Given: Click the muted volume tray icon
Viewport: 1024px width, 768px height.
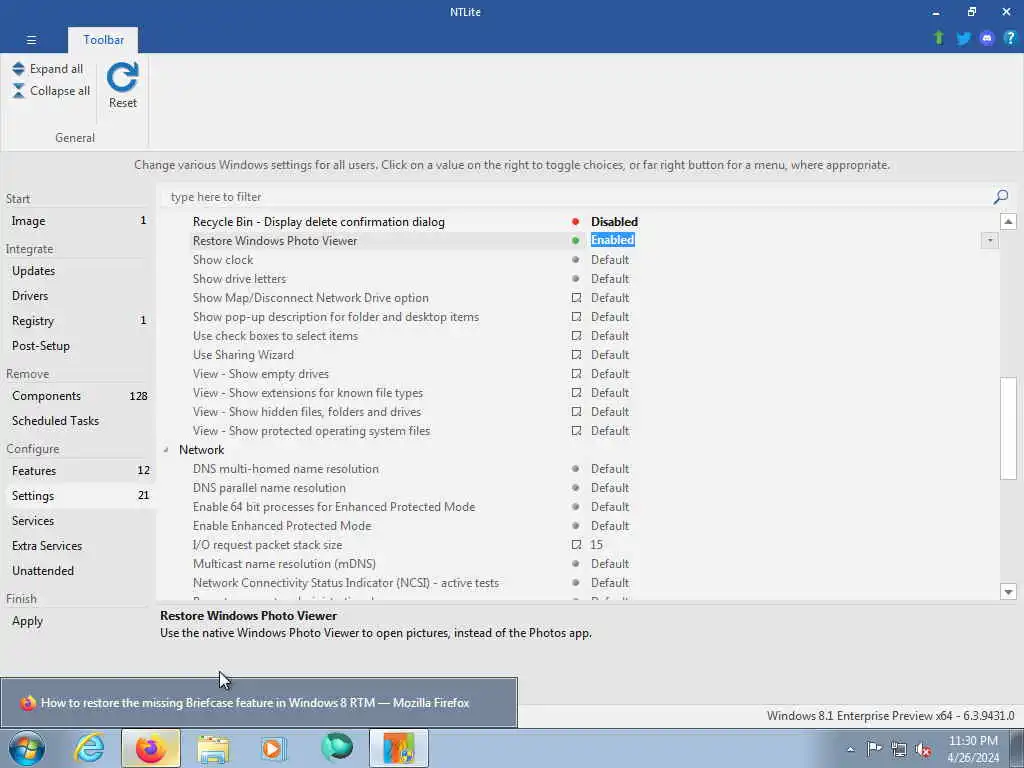Looking at the screenshot, I should click(923, 749).
